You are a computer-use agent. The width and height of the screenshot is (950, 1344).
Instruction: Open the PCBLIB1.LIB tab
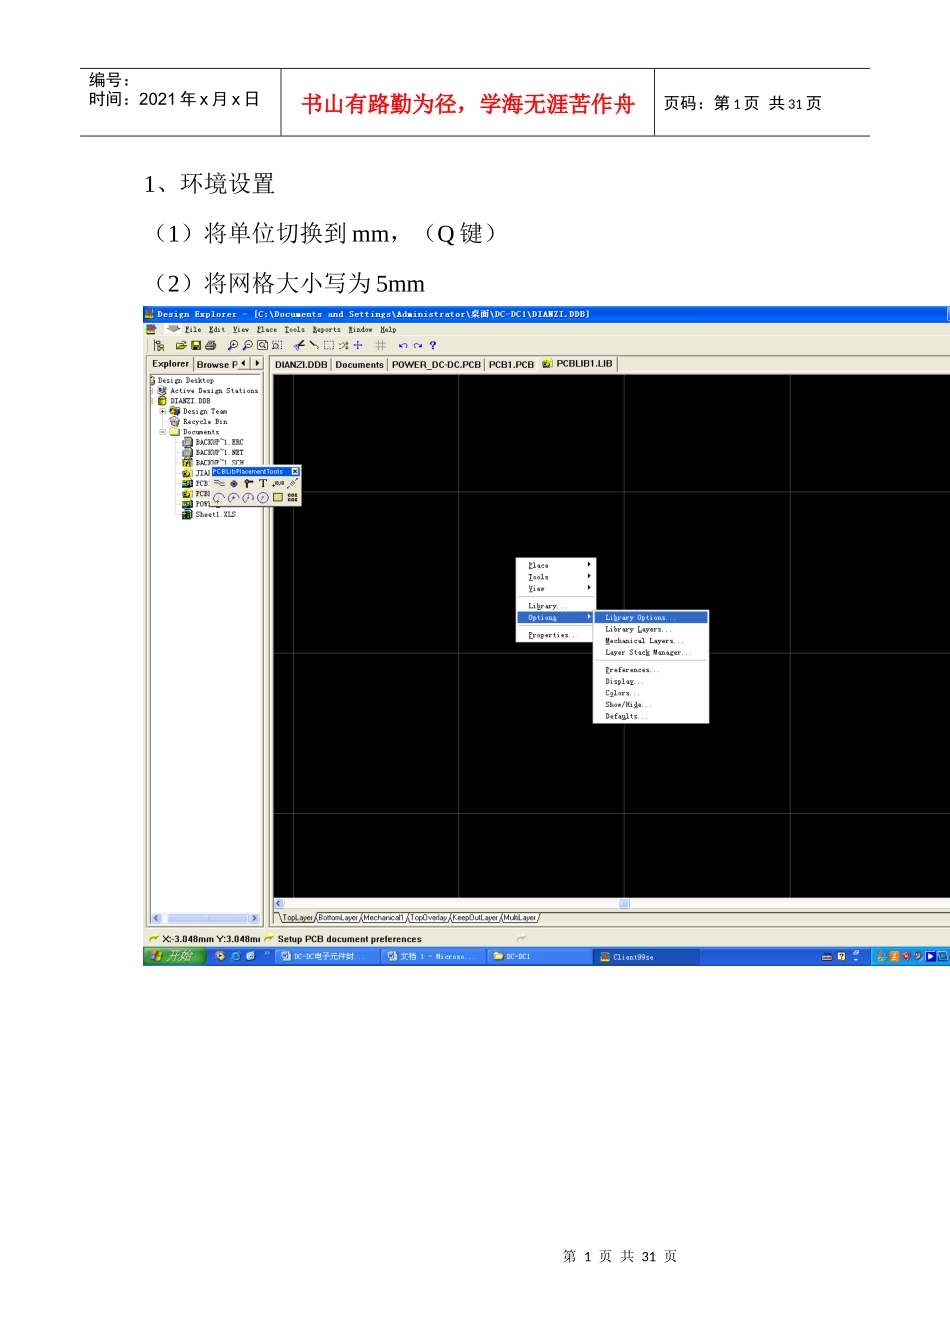tap(577, 364)
